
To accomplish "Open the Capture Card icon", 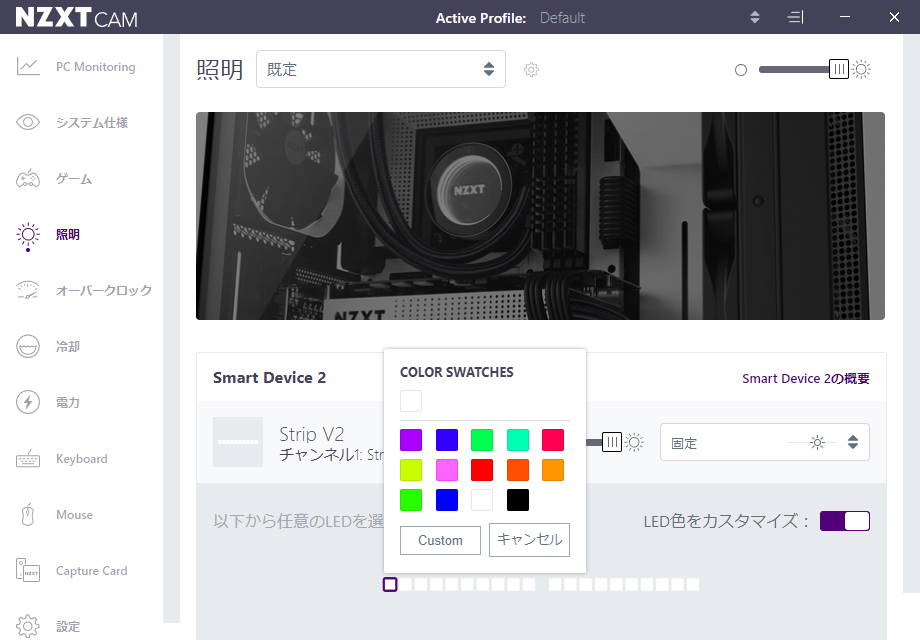I will [x=28, y=571].
